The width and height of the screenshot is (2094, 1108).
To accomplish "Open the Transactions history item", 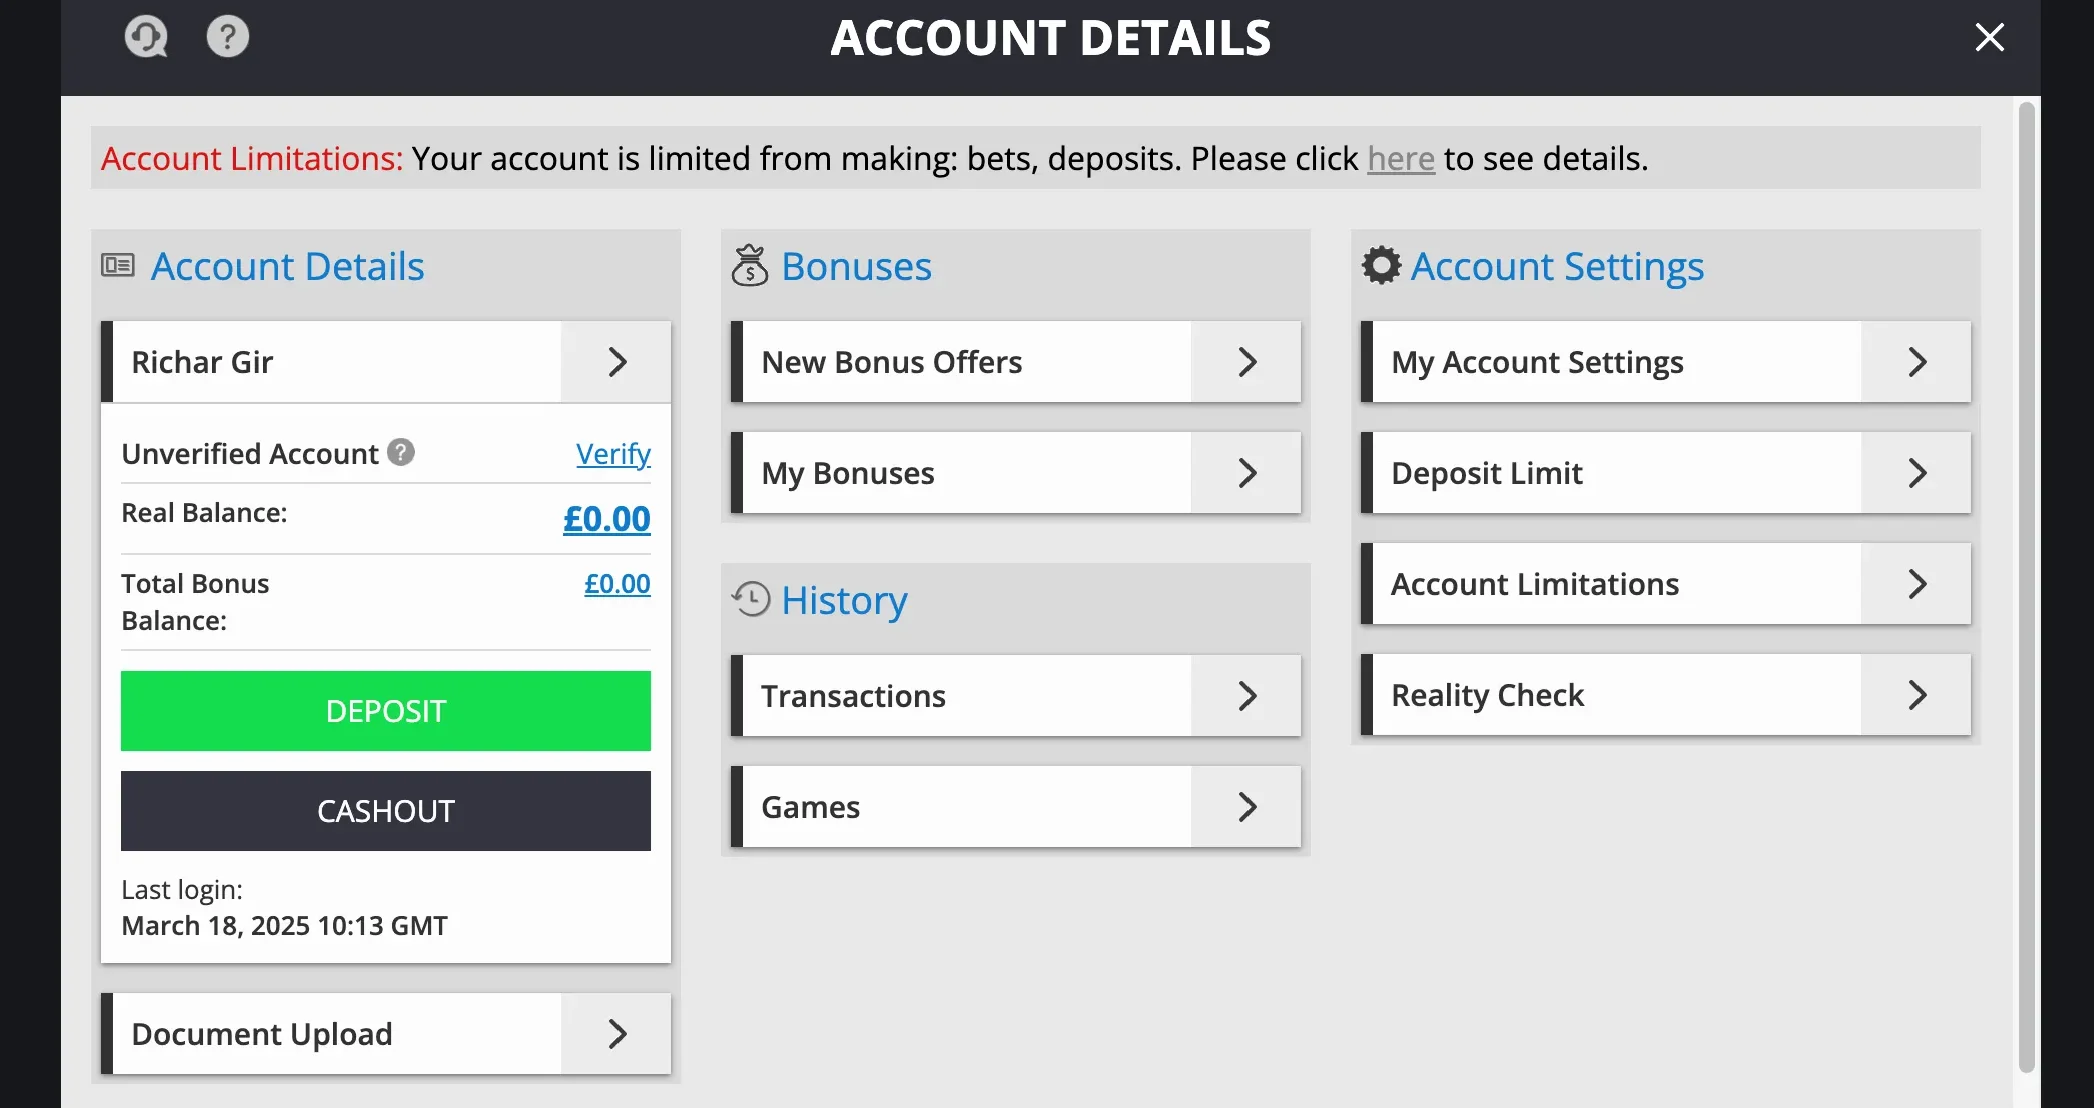I will [x=1015, y=696].
